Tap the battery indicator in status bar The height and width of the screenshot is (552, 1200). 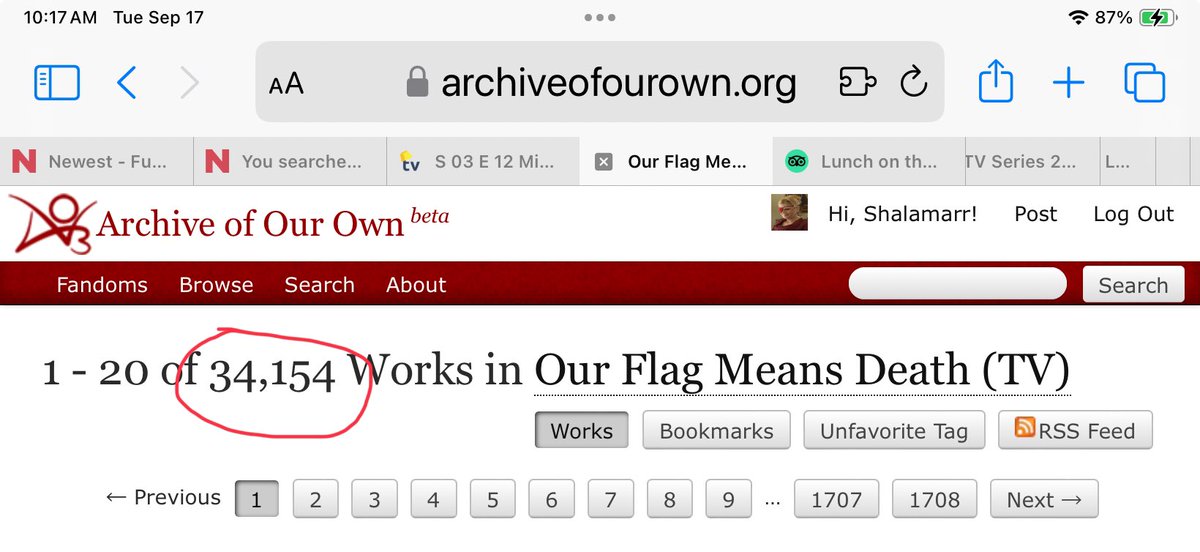(x=1156, y=18)
